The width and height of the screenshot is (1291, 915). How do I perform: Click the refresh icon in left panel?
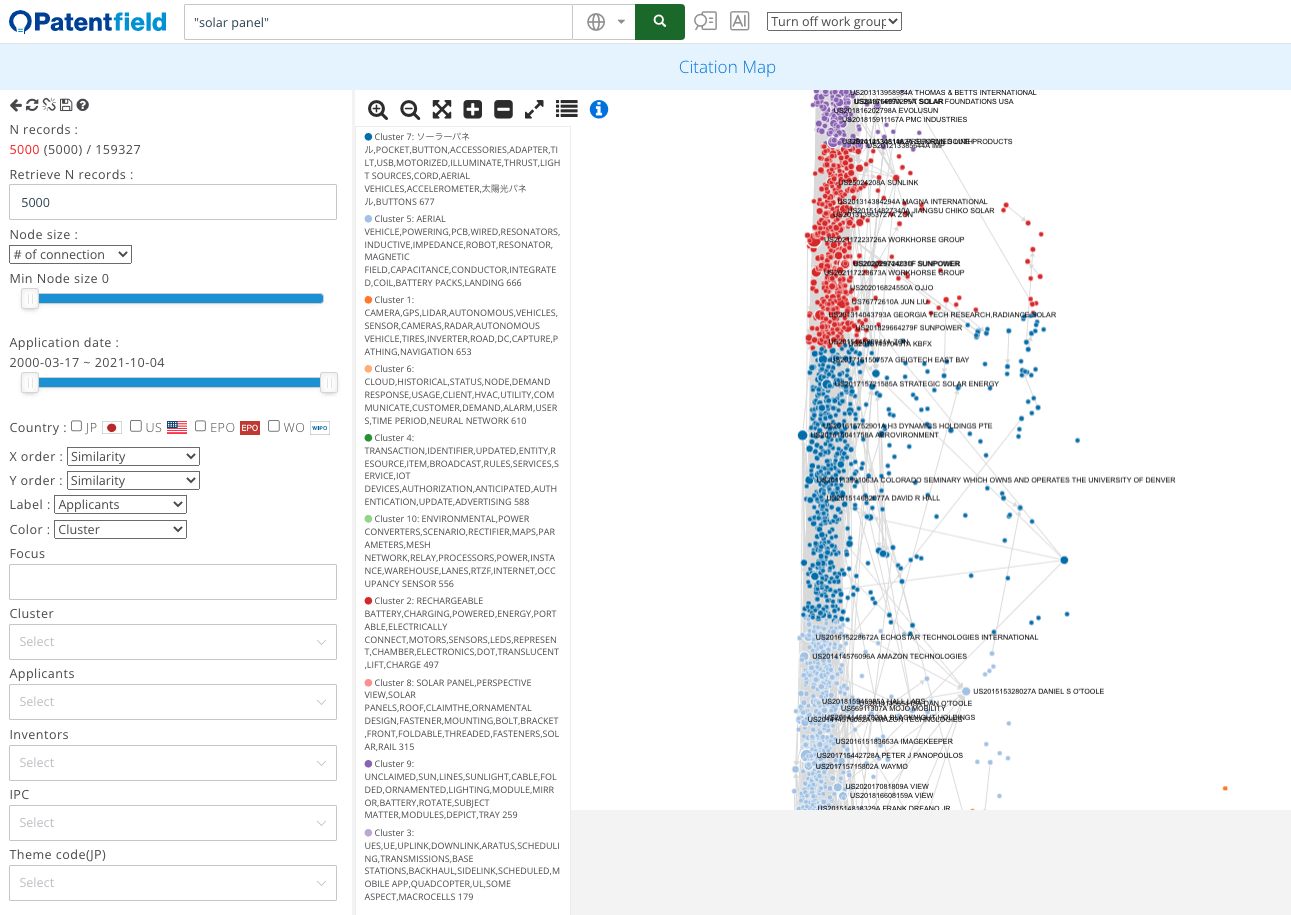(x=32, y=105)
